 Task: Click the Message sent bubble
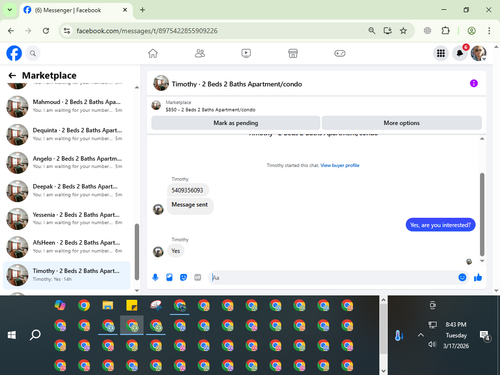(190, 205)
